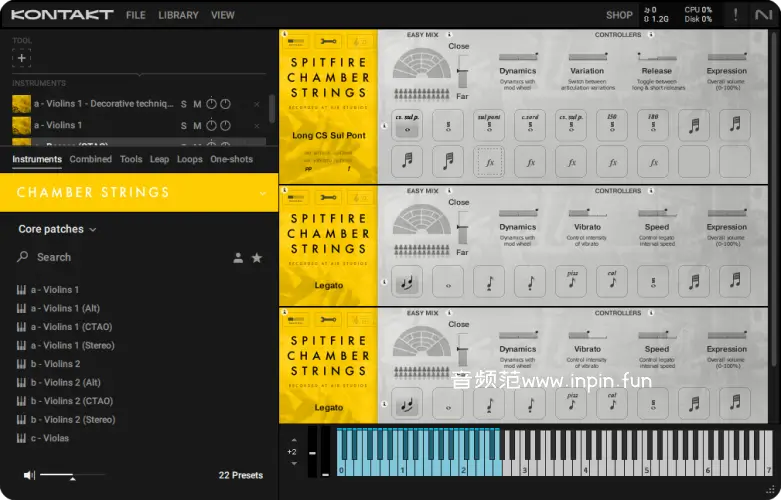The width and height of the screenshot is (781, 500).
Task: Click the wrench icon in the bottom Legato panel
Action: 328,320
